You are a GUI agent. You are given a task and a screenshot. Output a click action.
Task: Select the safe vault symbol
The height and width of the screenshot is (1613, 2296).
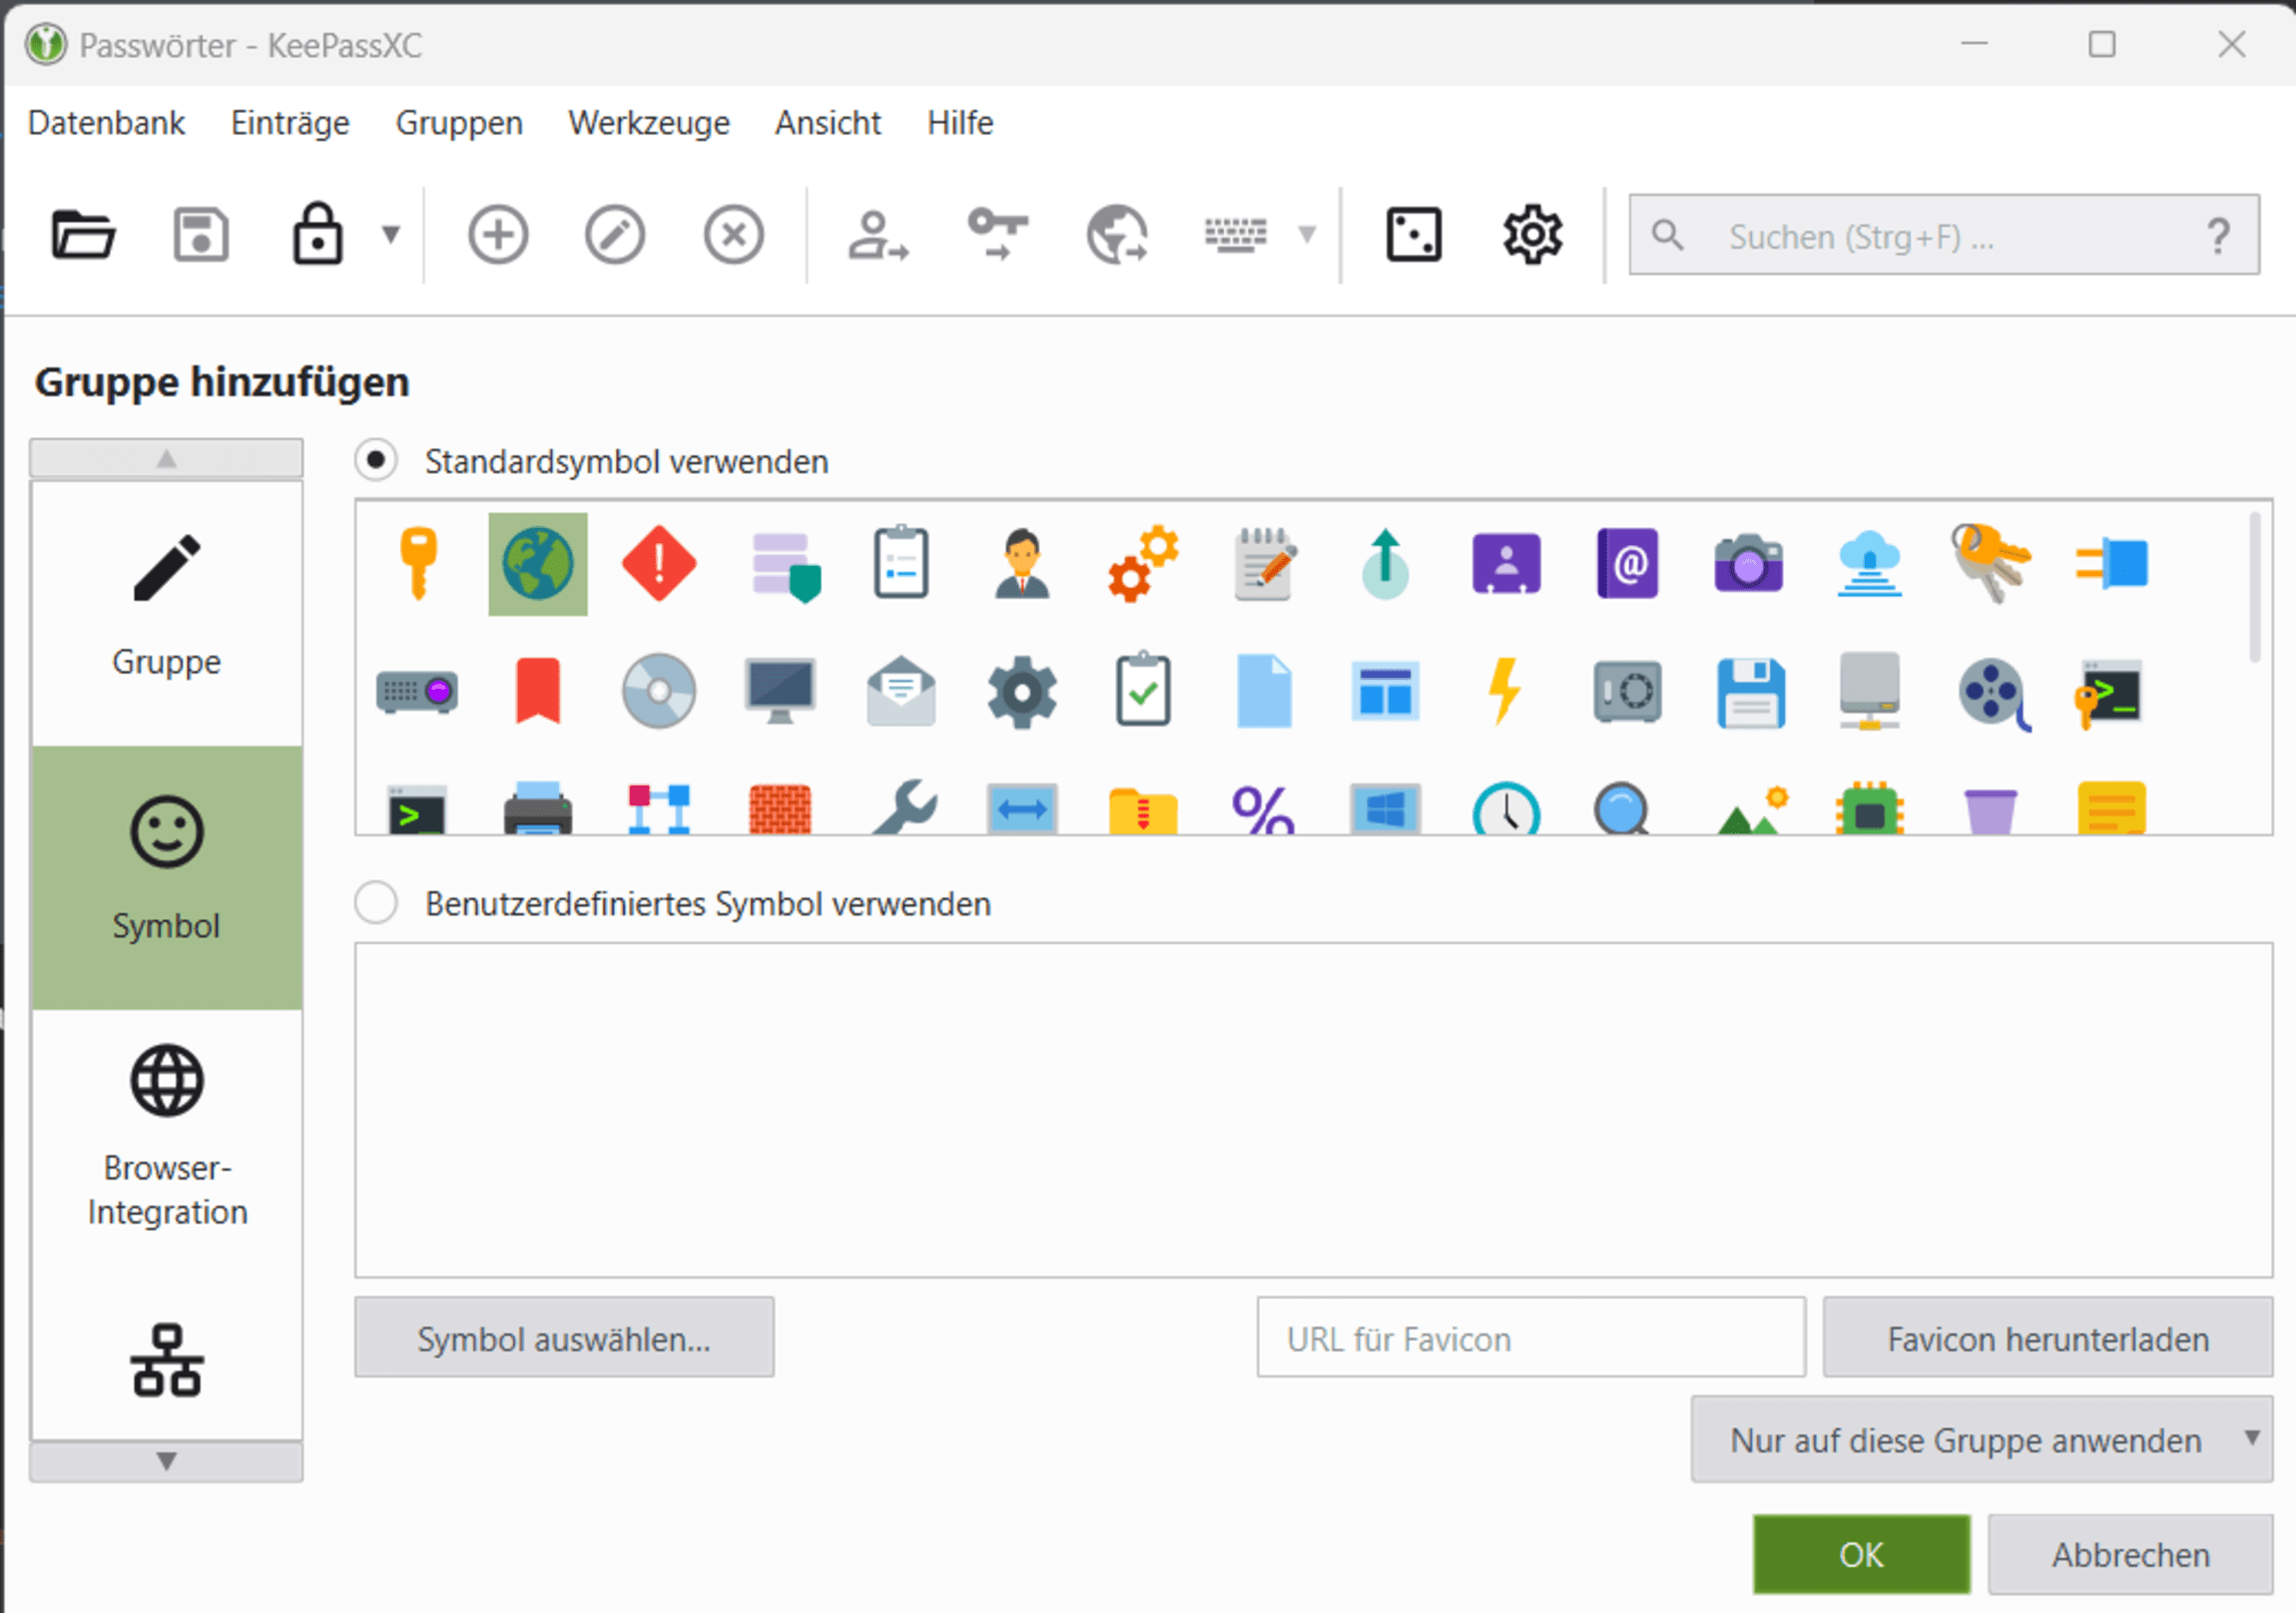[1627, 692]
